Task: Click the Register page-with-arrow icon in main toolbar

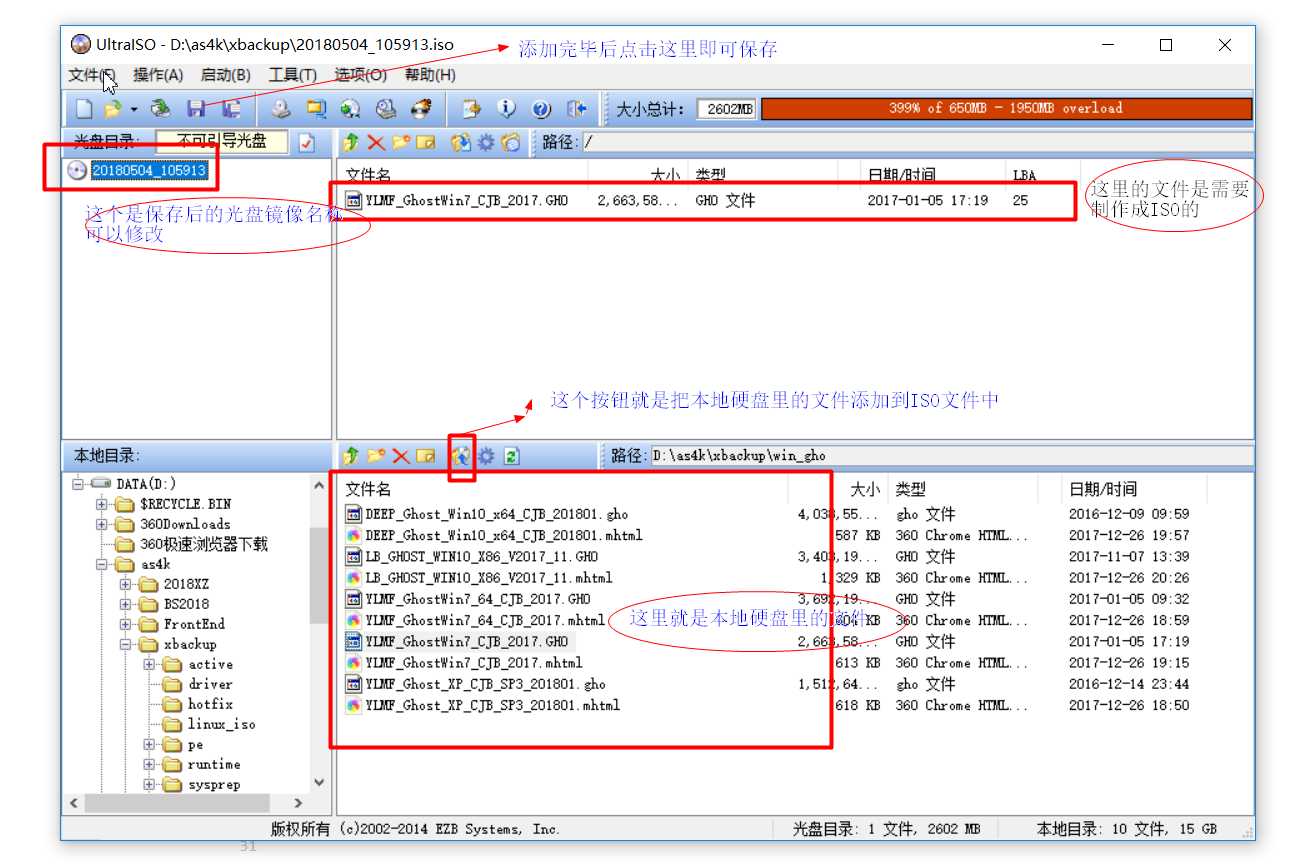Action: point(471,108)
